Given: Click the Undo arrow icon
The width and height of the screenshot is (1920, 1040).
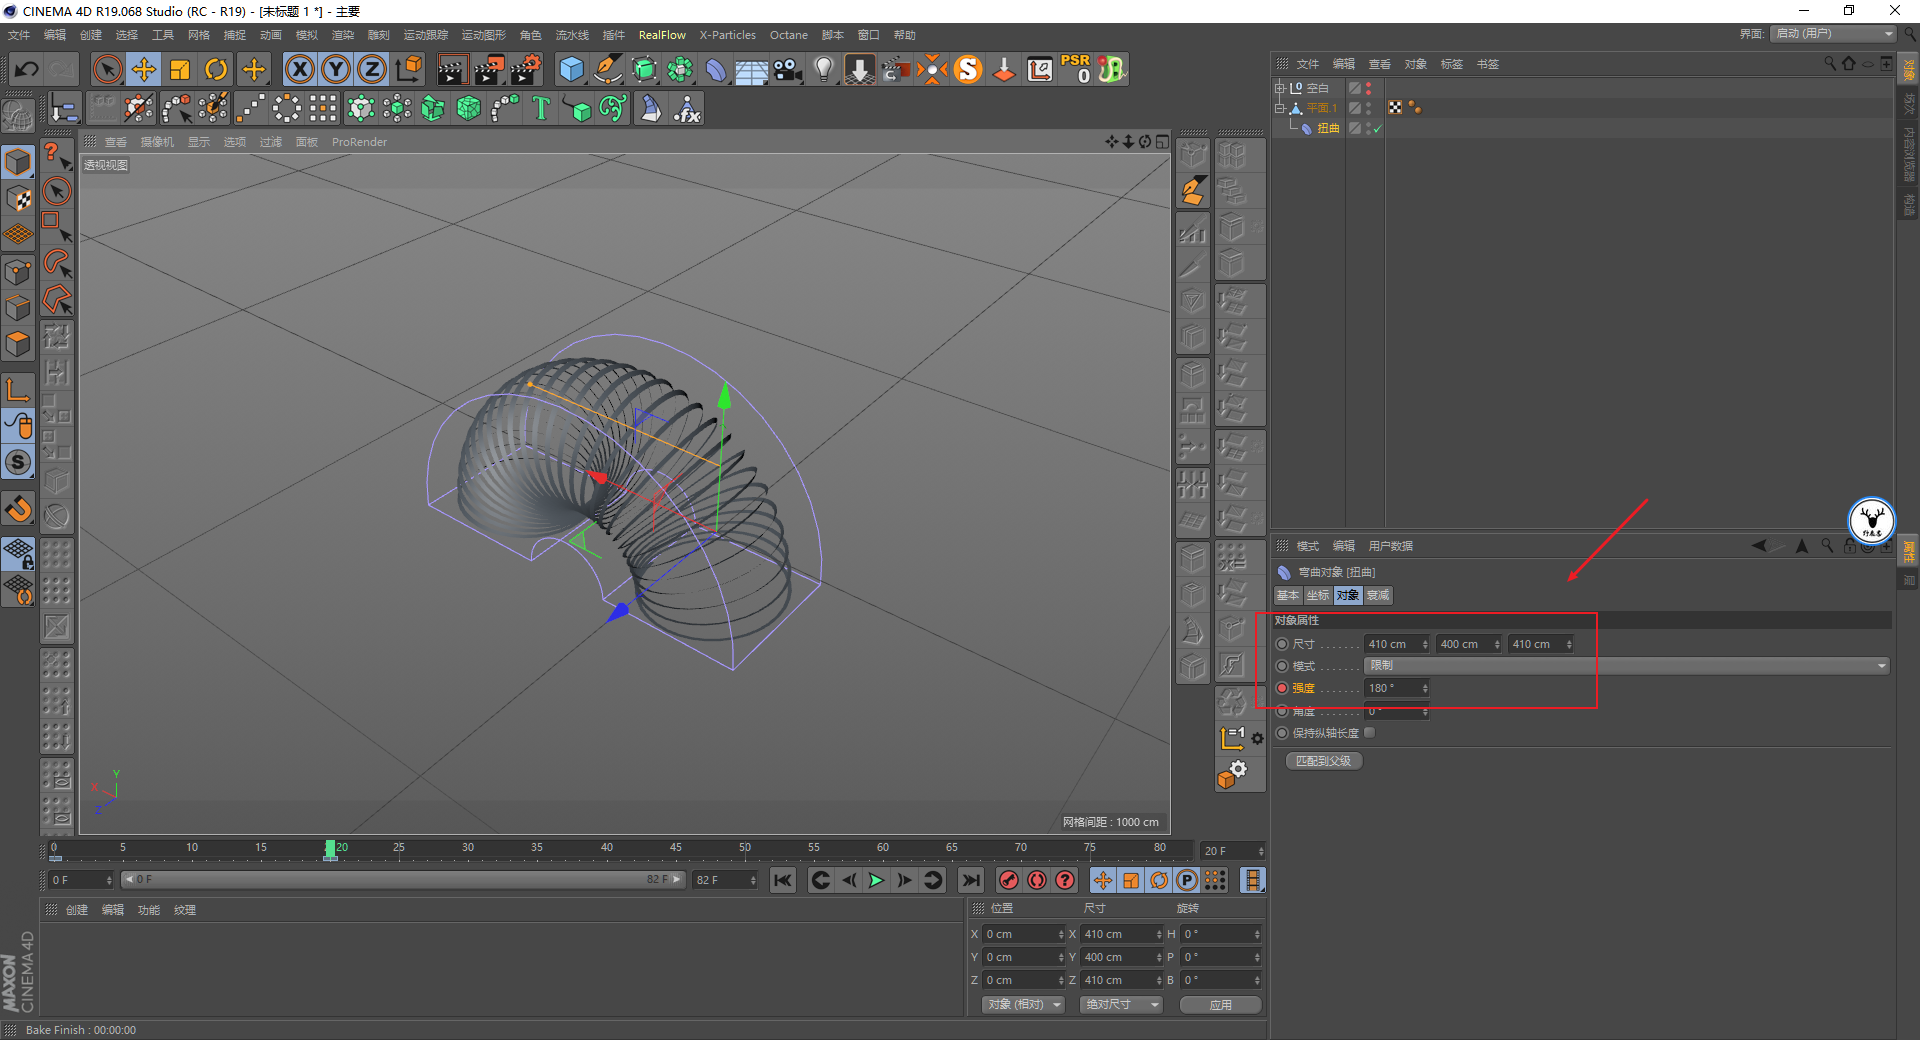Looking at the screenshot, I should [27, 69].
